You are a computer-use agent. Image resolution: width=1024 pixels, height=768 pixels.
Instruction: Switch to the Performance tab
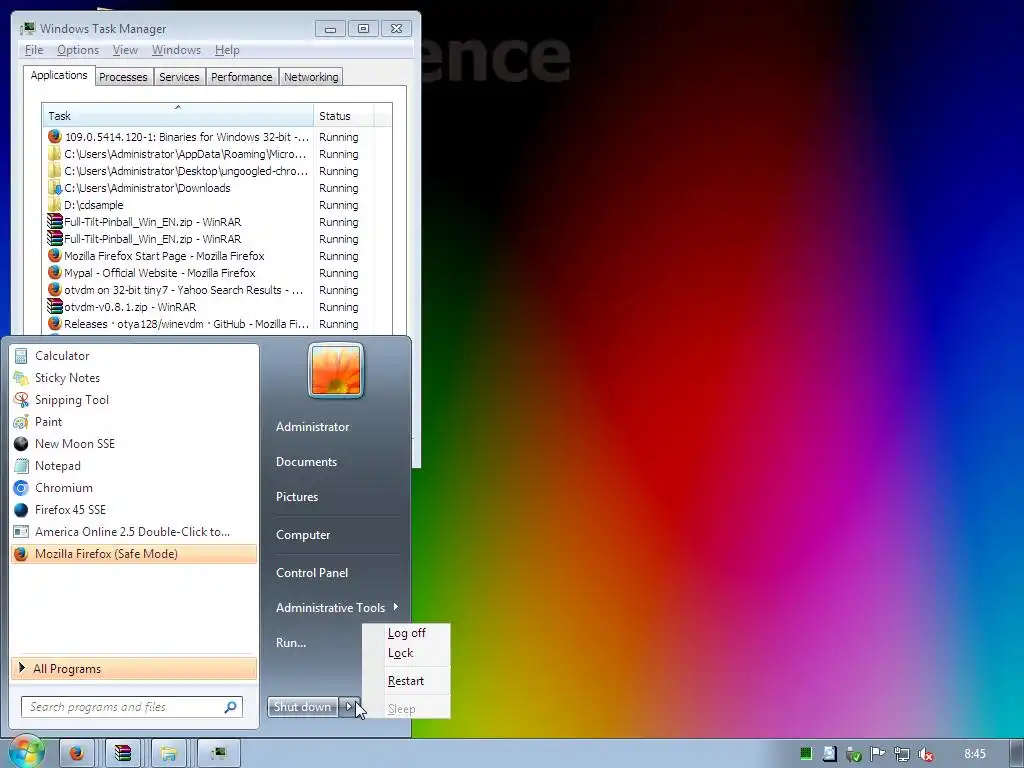(x=242, y=77)
